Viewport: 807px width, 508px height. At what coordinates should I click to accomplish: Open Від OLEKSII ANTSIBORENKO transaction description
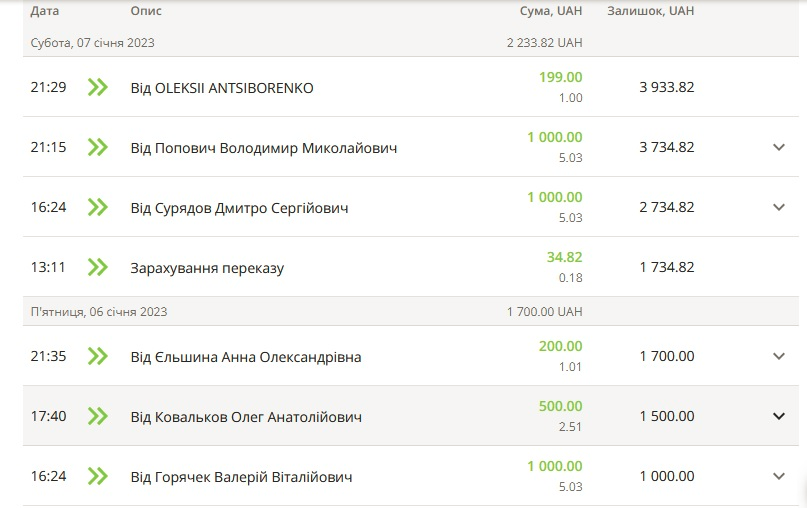click(222, 88)
